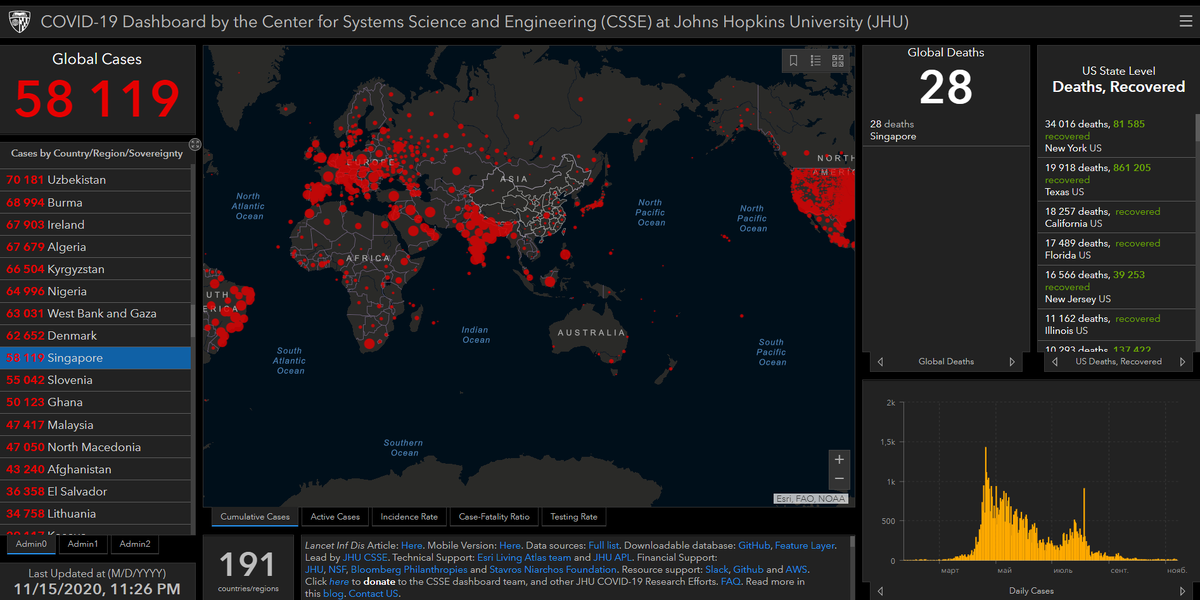The height and width of the screenshot is (600, 1200).
Task: Select the Case-Fatality Ratio tab
Action: click(x=493, y=516)
